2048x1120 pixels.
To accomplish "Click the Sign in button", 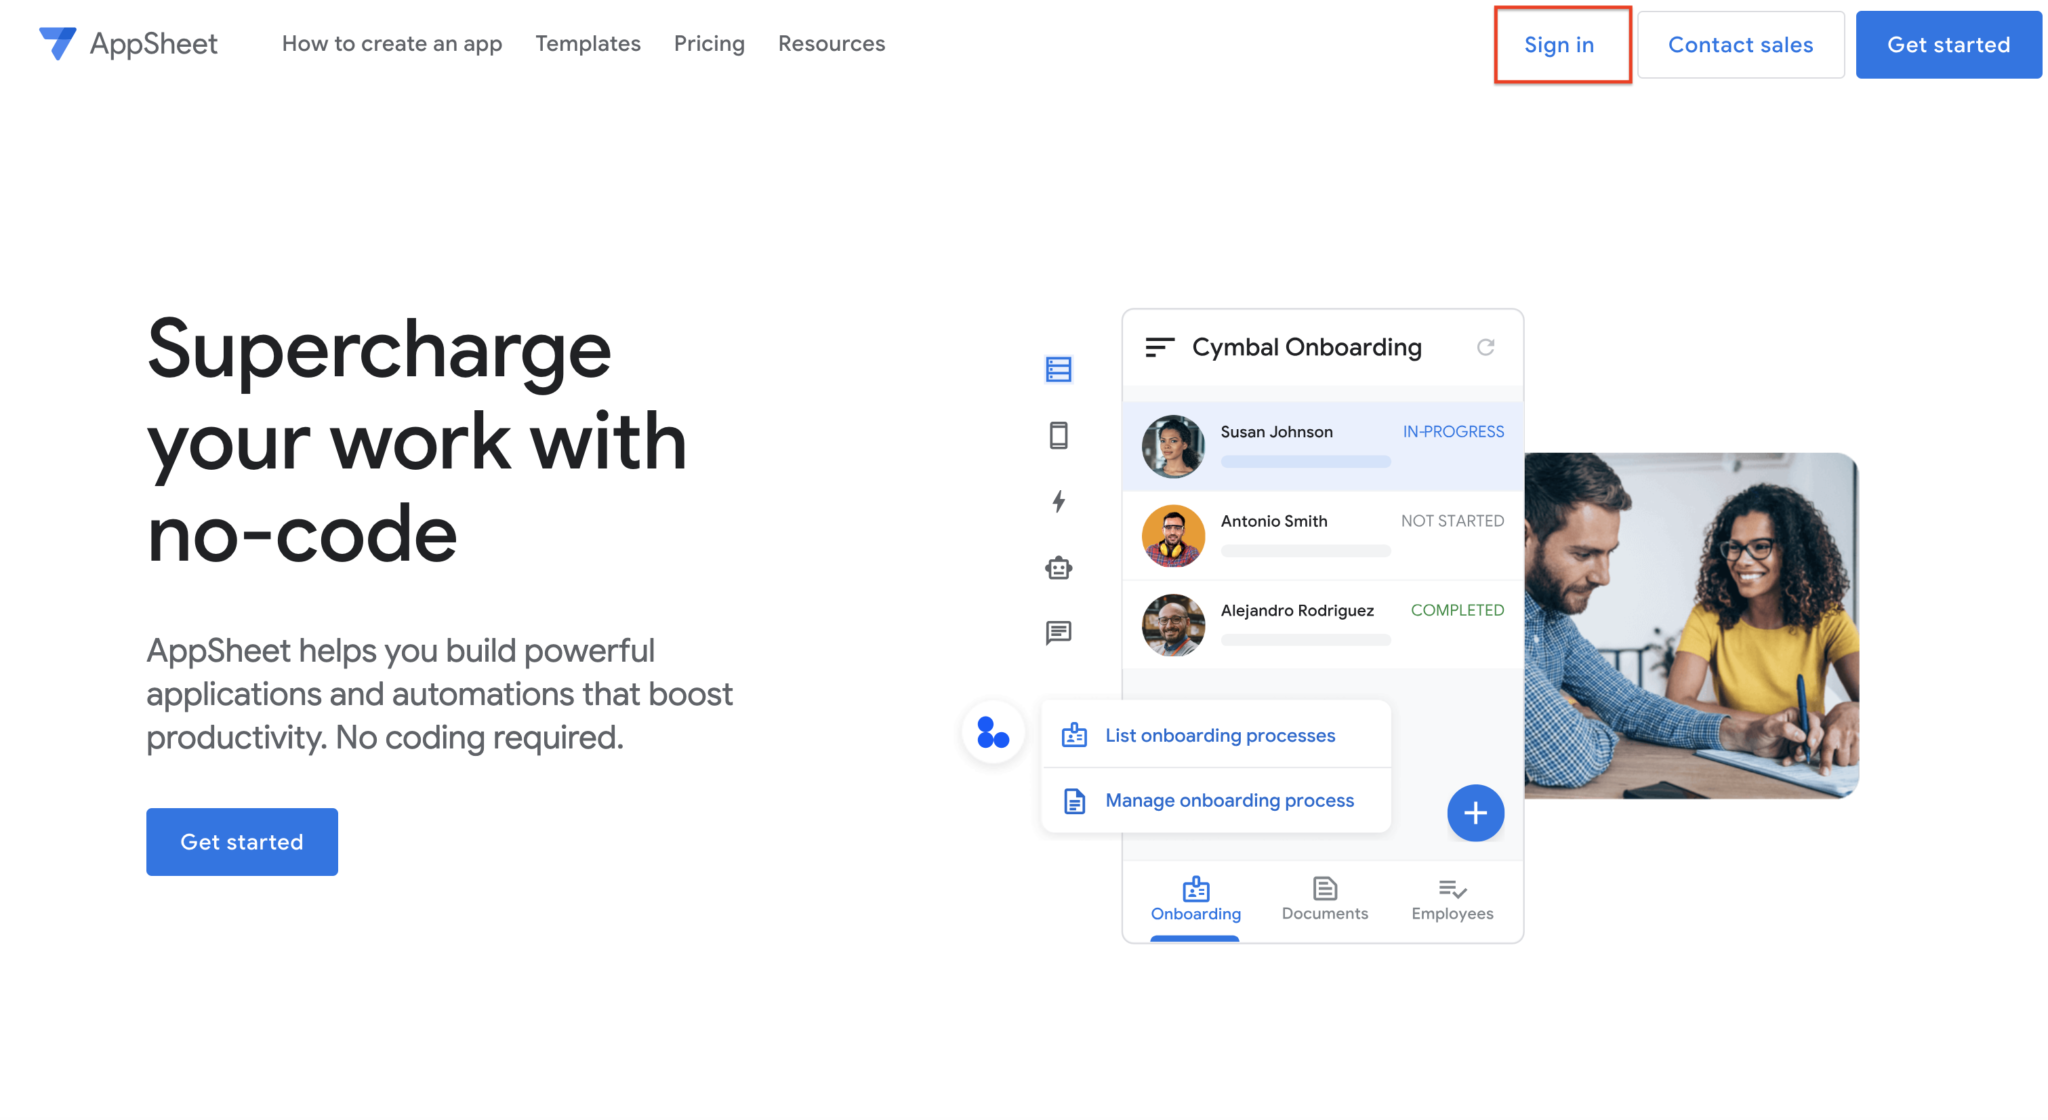I will point(1559,45).
